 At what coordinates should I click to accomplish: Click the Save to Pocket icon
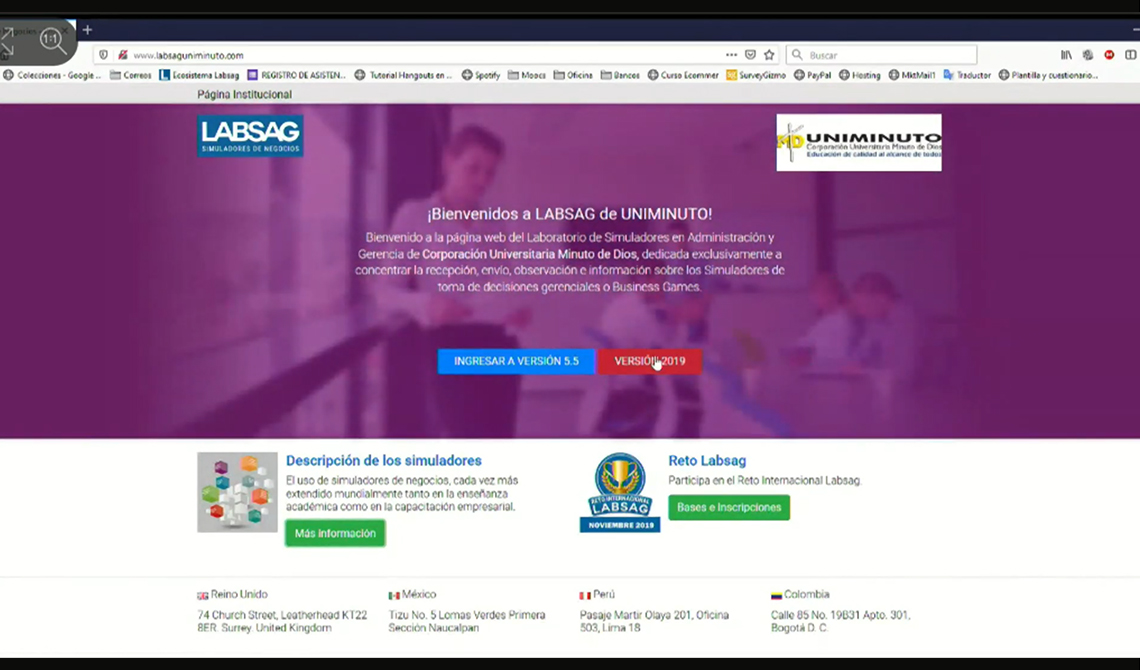coord(750,55)
